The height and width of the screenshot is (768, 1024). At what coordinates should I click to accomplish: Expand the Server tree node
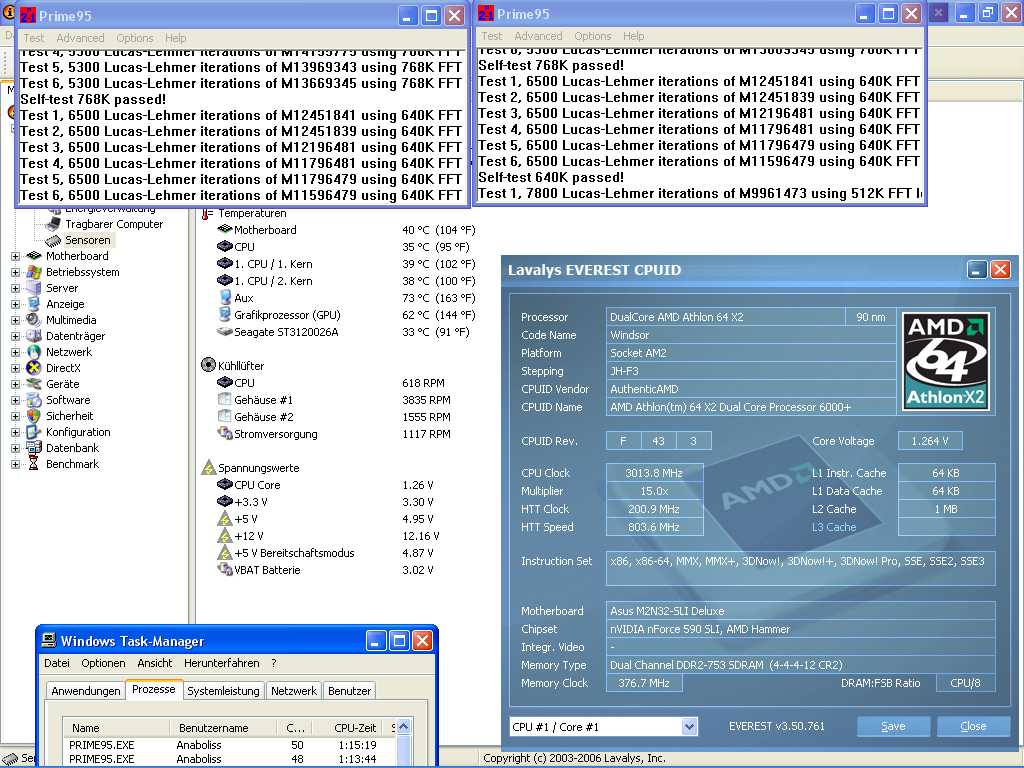(x=16, y=288)
